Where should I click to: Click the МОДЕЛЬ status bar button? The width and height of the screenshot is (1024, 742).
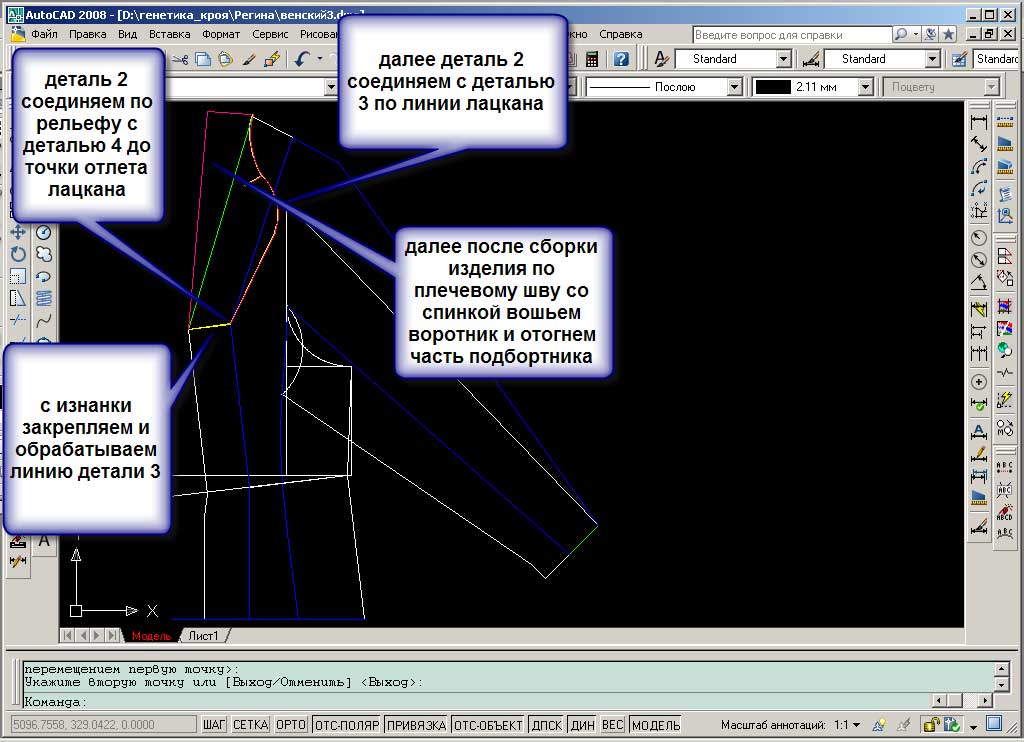coord(656,725)
